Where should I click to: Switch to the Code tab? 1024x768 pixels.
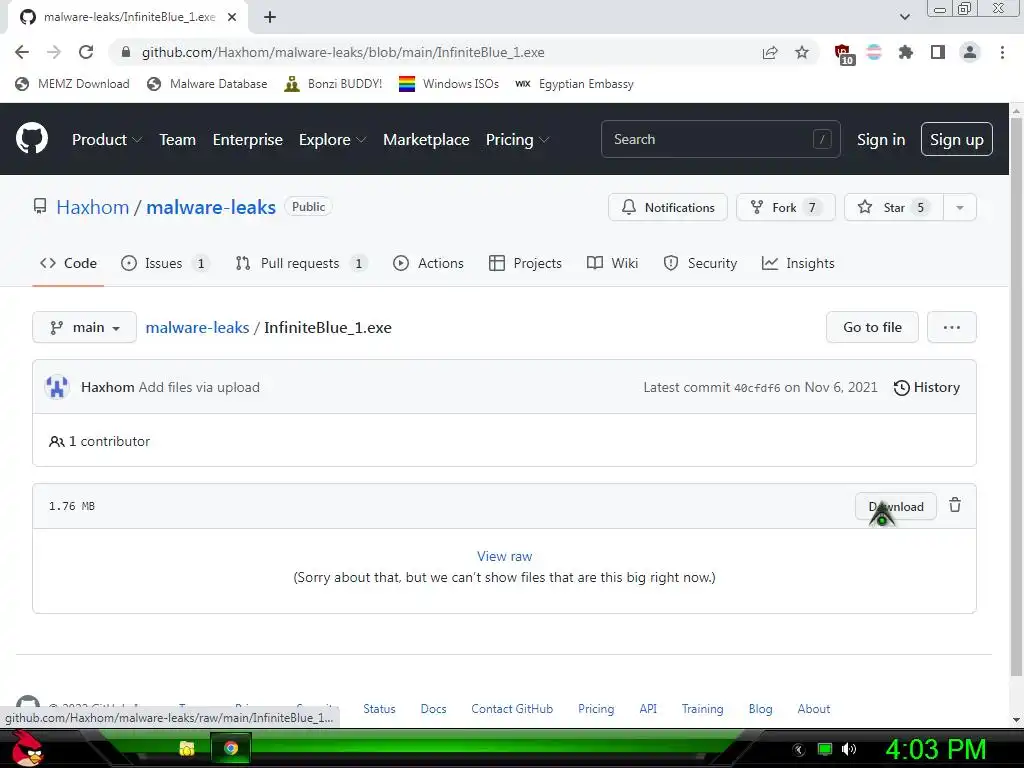pyautogui.click(x=68, y=263)
